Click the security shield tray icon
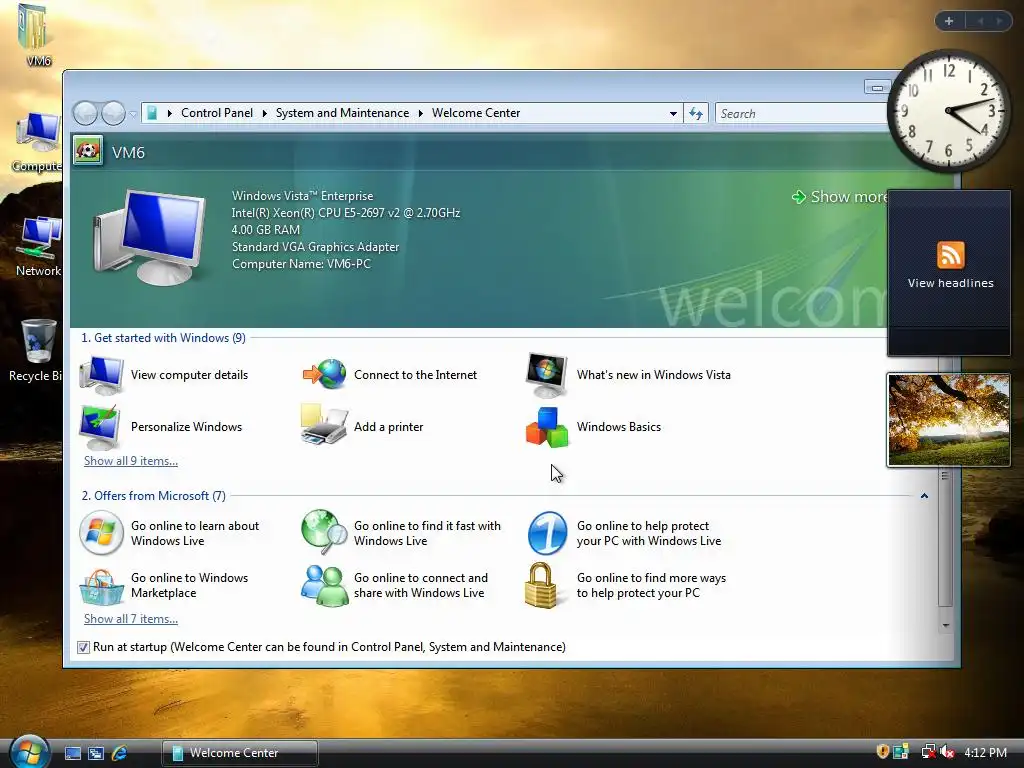The image size is (1024, 768). [882, 752]
